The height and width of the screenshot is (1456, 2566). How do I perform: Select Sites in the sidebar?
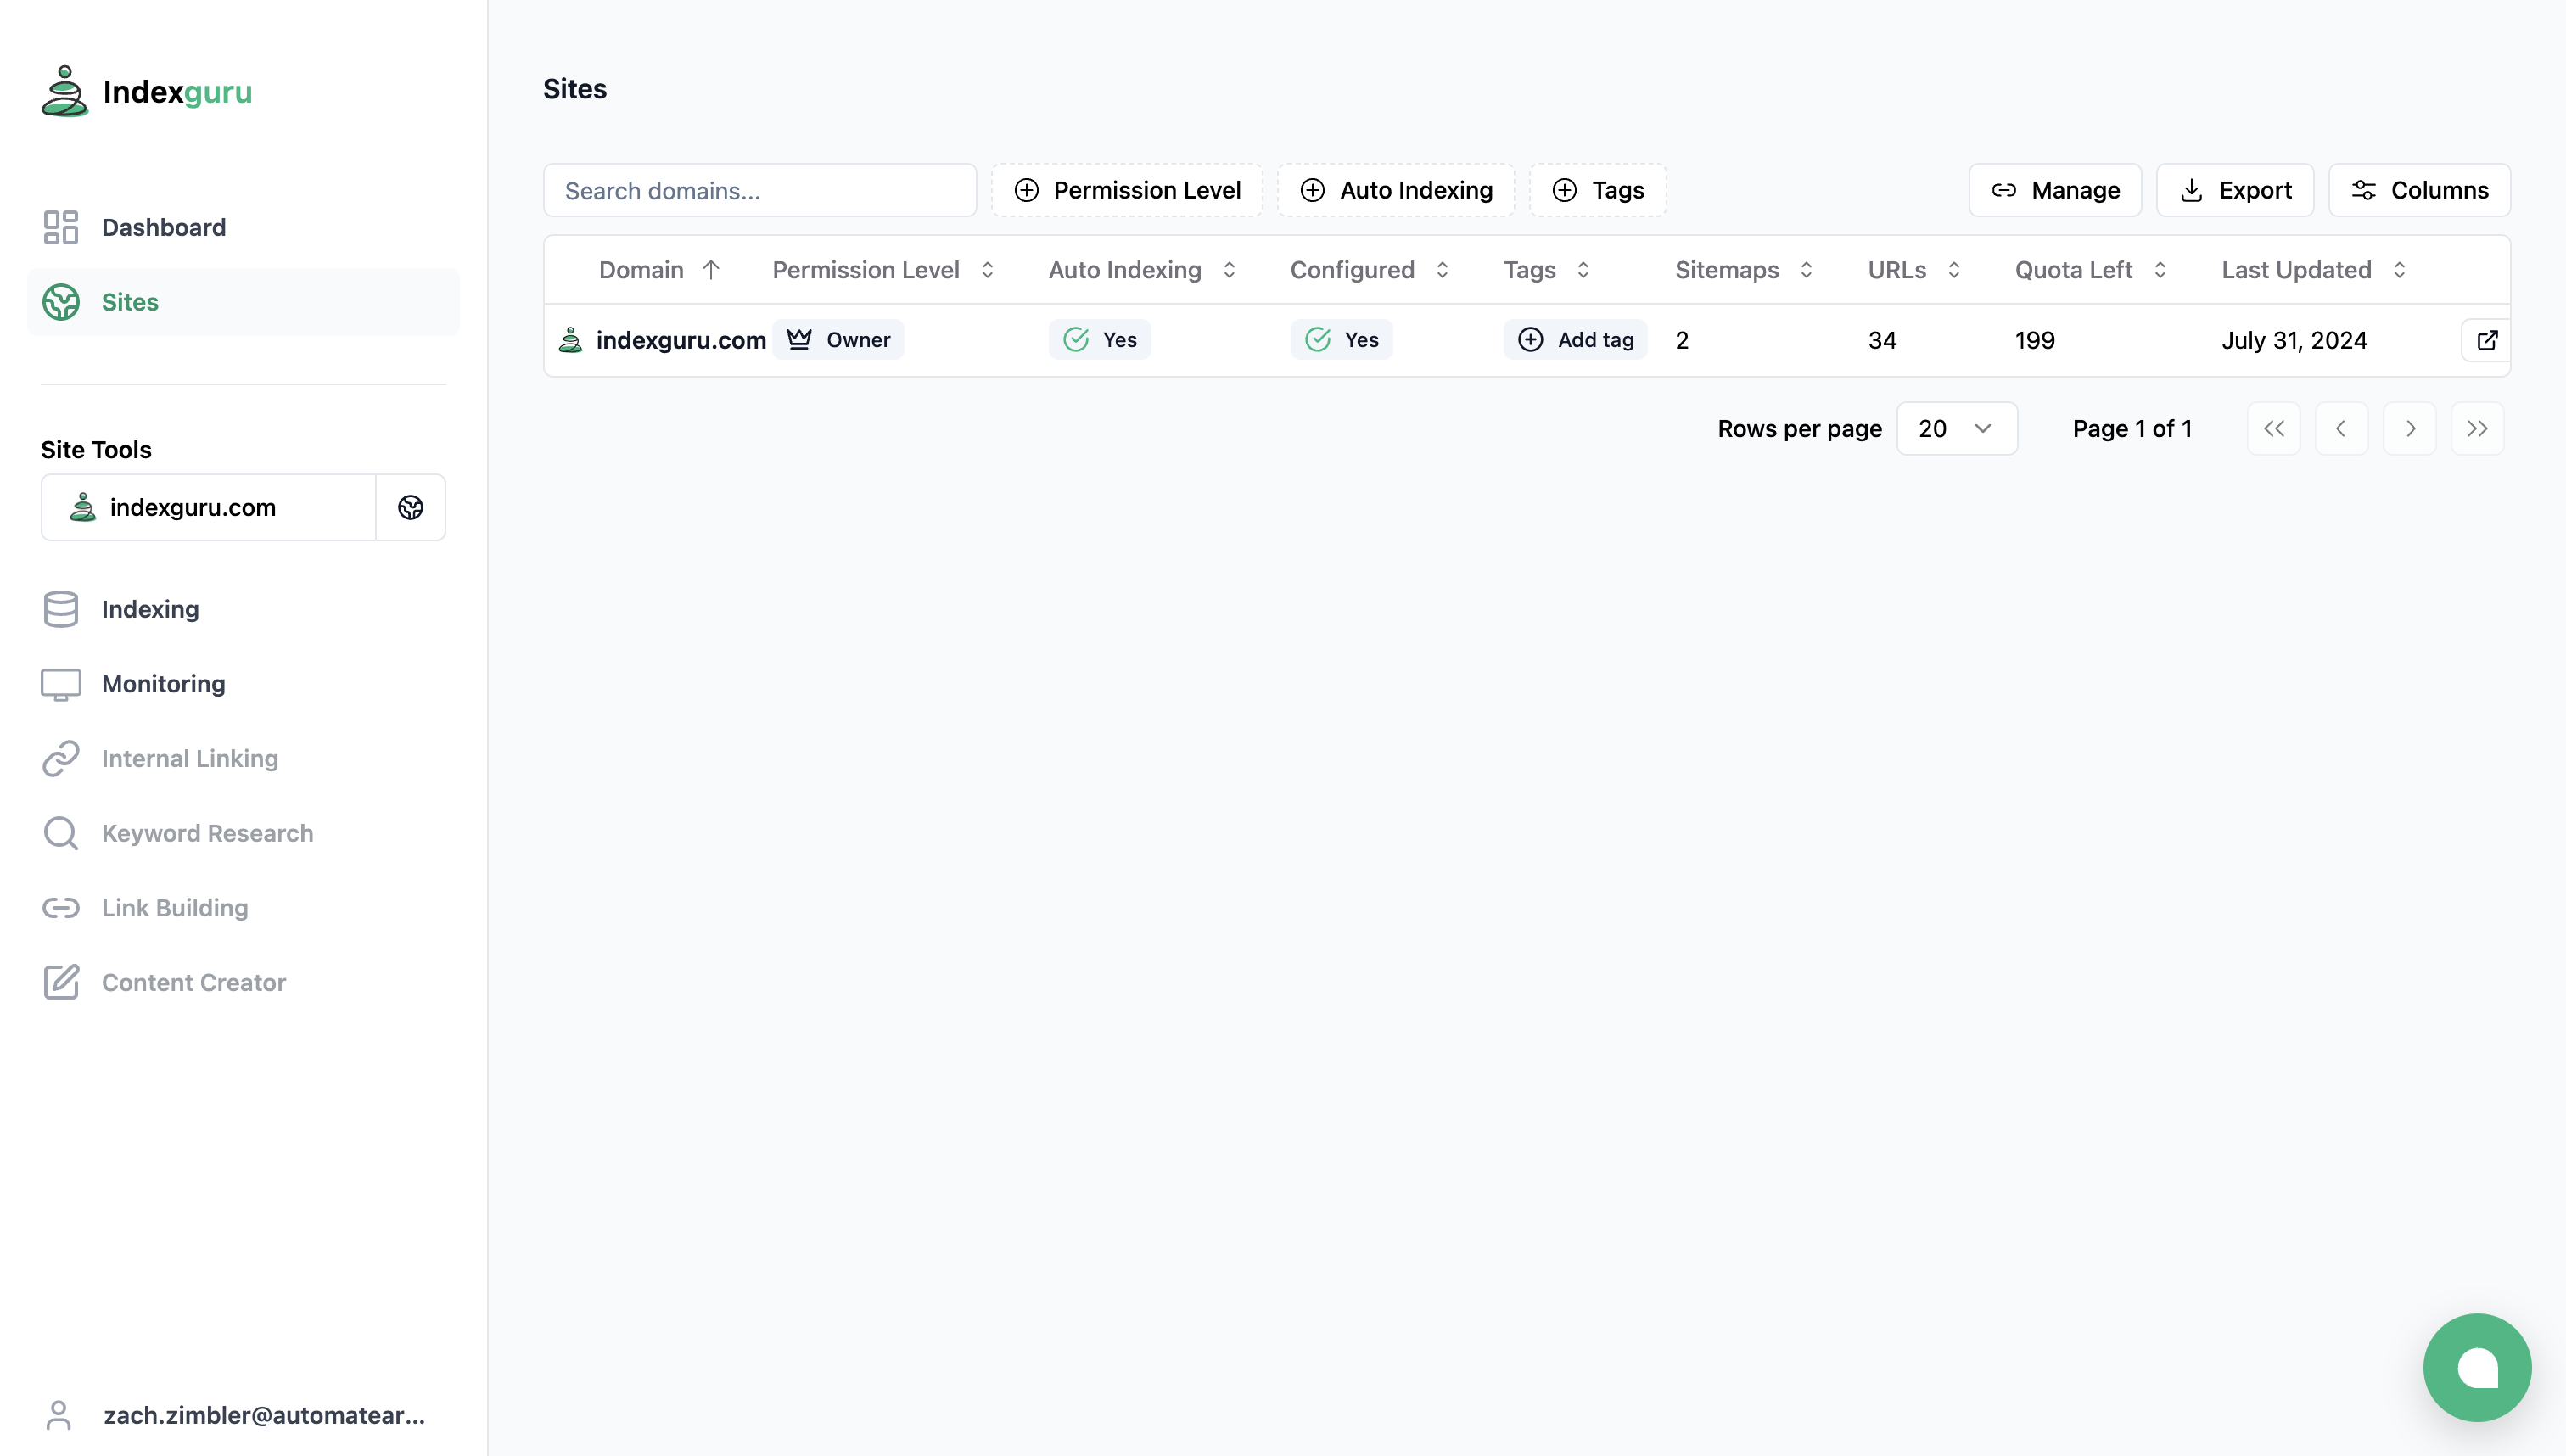[243, 302]
